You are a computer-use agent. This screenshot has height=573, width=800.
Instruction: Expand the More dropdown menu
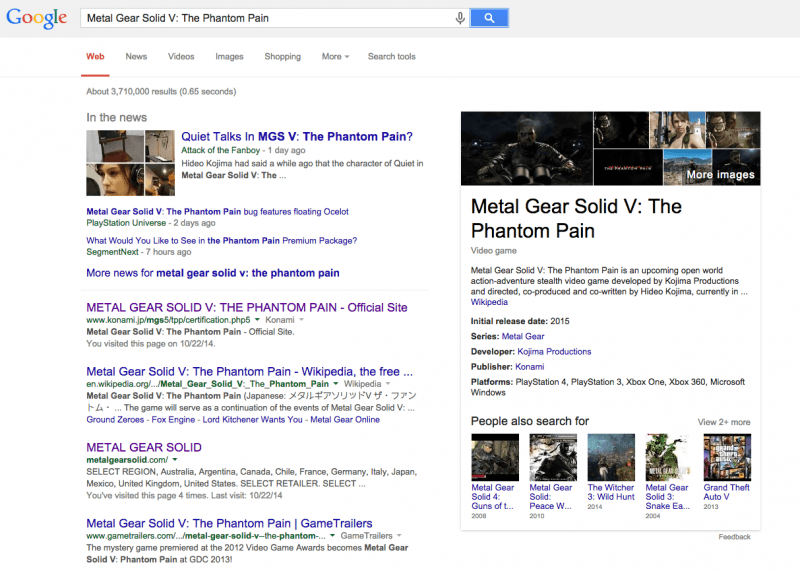[x=335, y=57]
